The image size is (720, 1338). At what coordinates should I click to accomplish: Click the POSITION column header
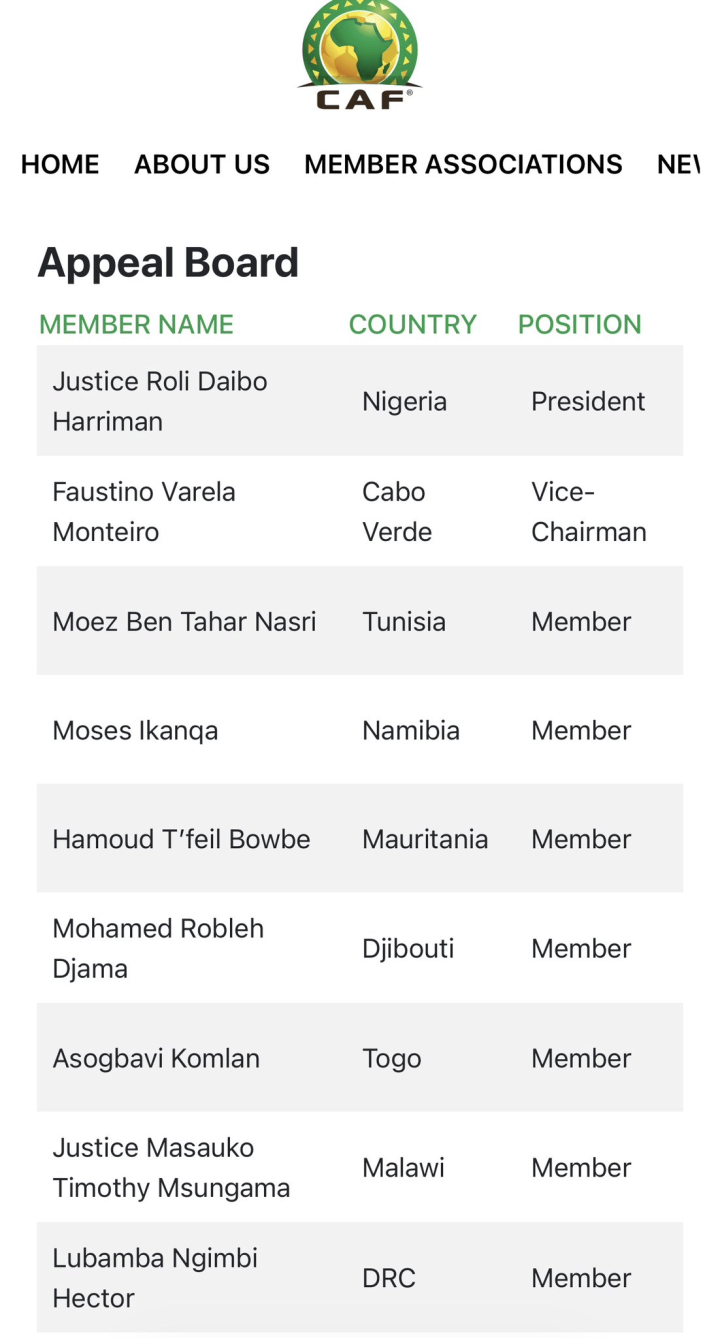[579, 325]
